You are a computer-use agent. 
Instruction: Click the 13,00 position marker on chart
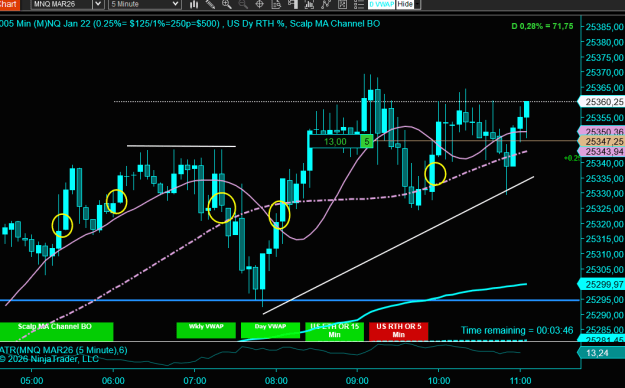(335, 142)
